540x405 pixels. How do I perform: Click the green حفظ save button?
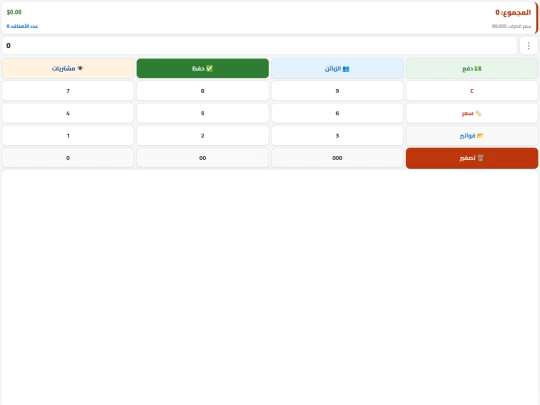click(x=202, y=68)
